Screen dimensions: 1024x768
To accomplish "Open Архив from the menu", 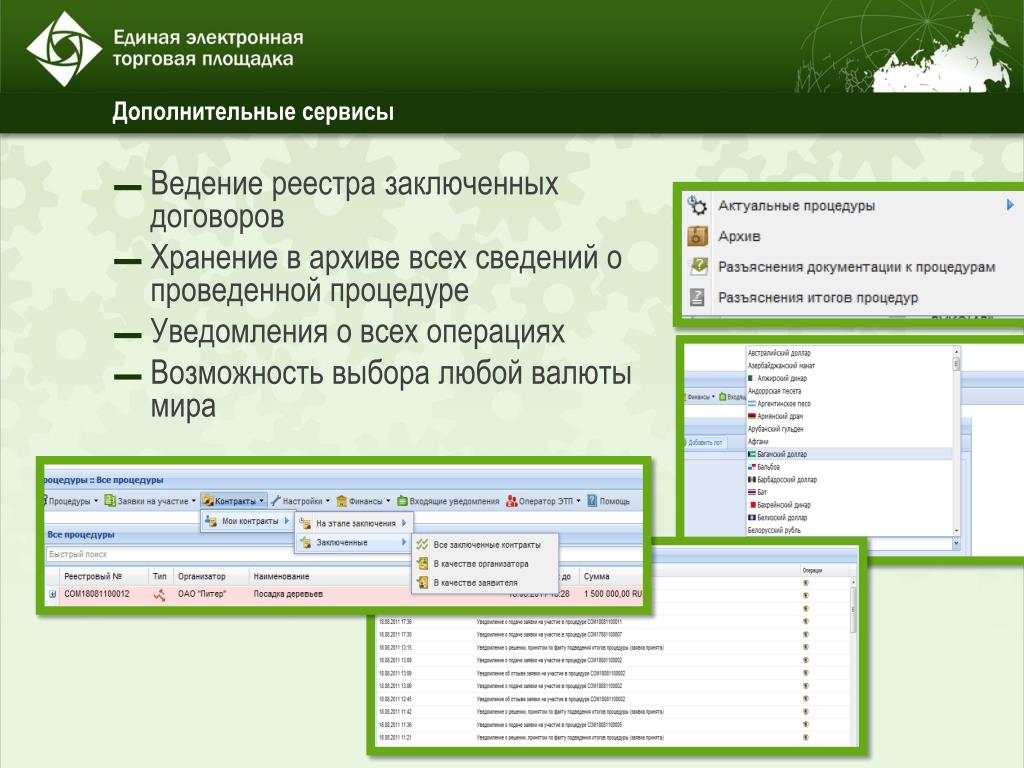I will tap(739, 236).
